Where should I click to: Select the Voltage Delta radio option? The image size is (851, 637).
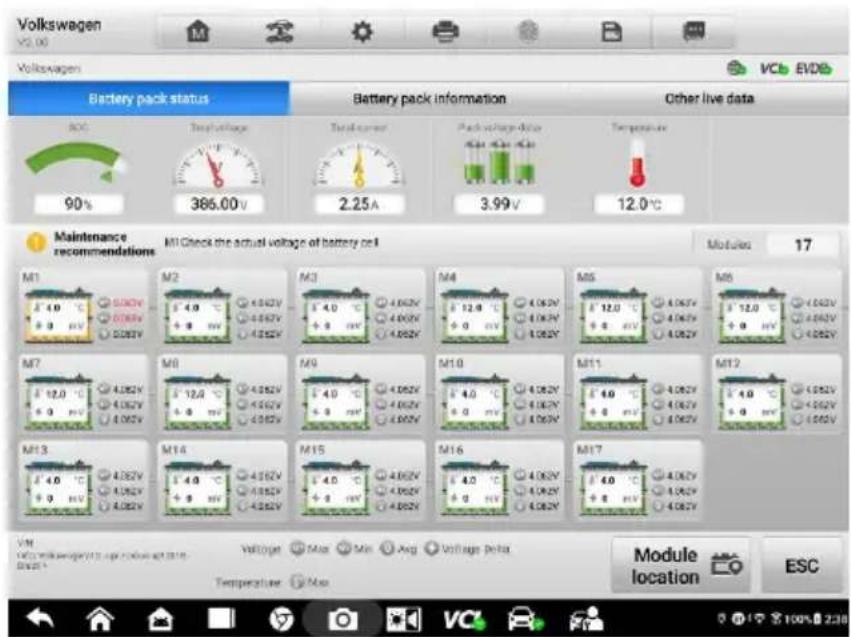pyautogui.click(x=468, y=549)
